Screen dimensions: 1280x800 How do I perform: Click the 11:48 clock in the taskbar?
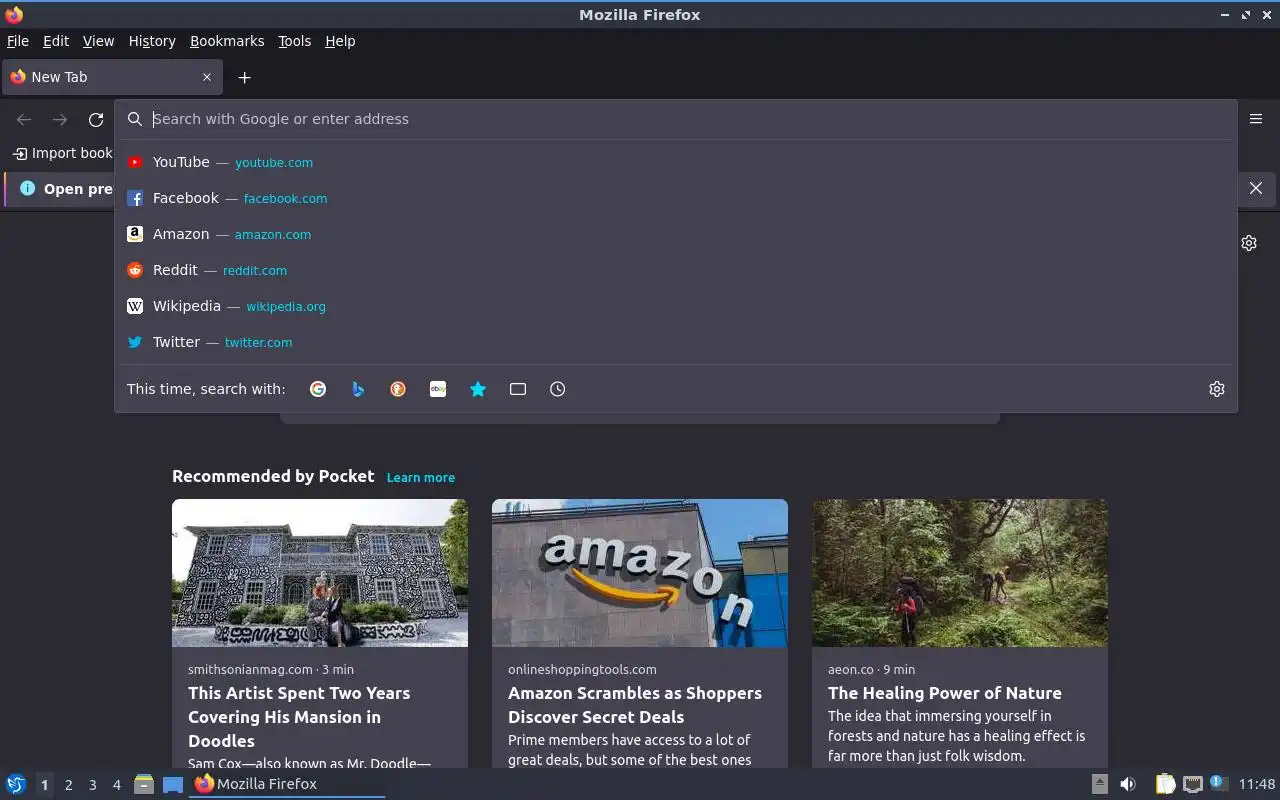point(1257,784)
